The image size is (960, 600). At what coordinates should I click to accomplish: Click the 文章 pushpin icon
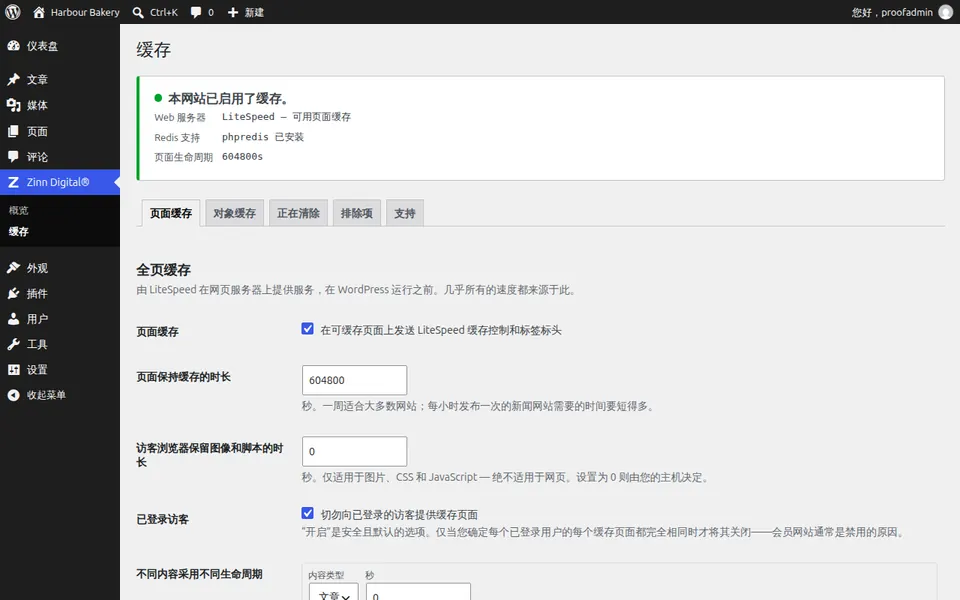[13, 80]
